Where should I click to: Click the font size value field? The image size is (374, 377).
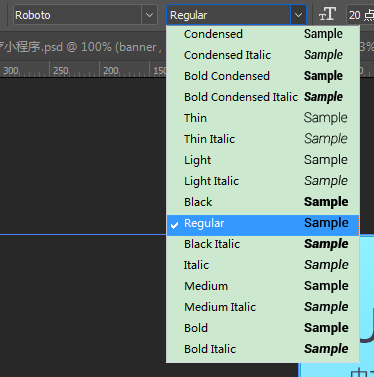click(360, 15)
